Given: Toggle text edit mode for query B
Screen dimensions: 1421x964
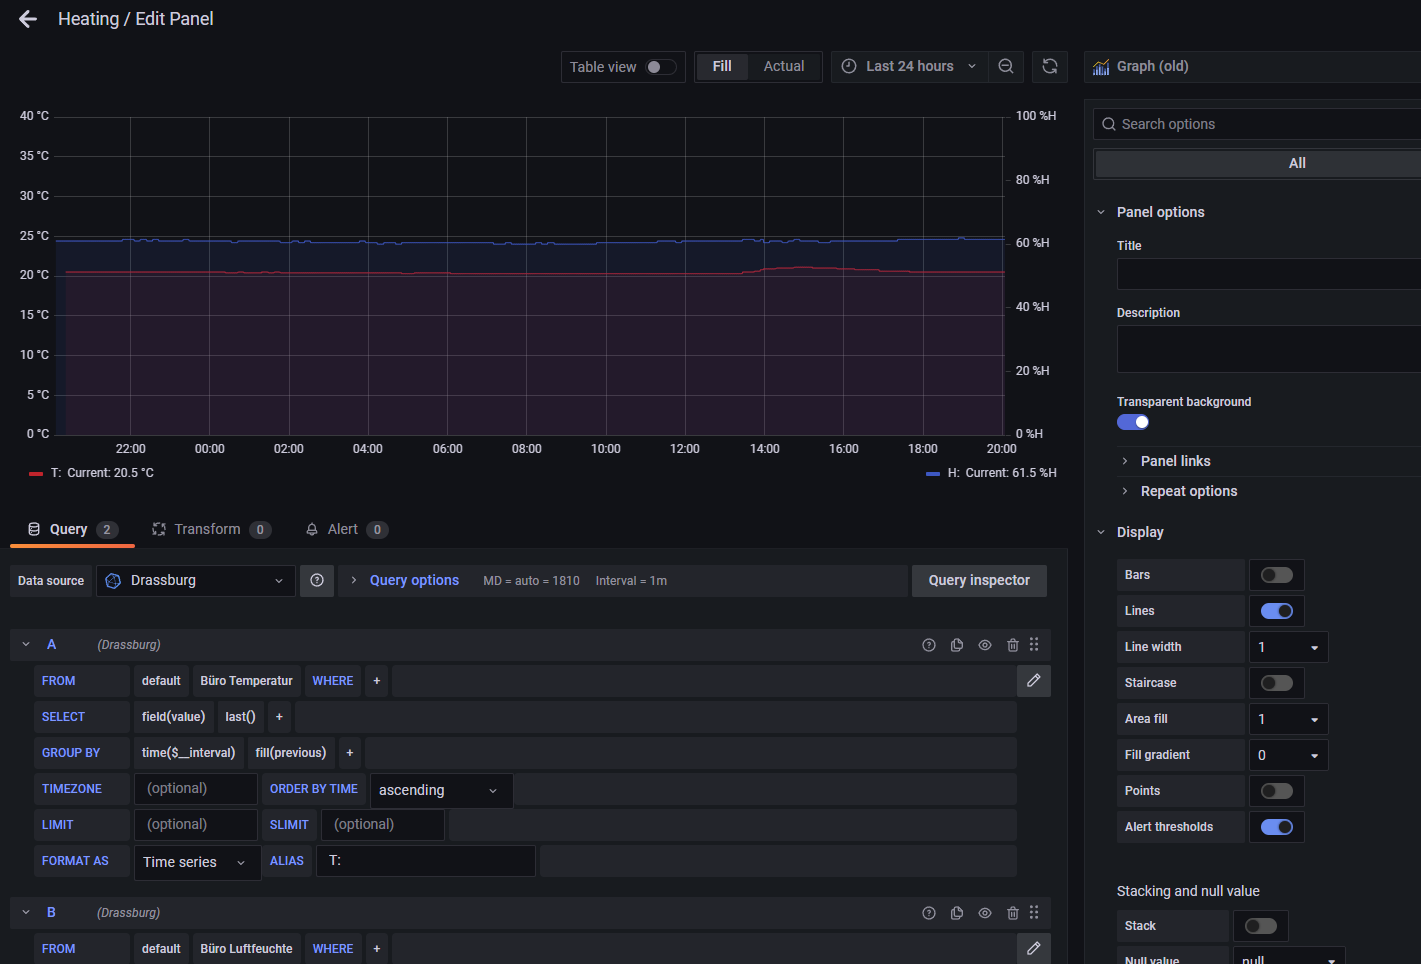Looking at the screenshot, I should pos(1034,949).
